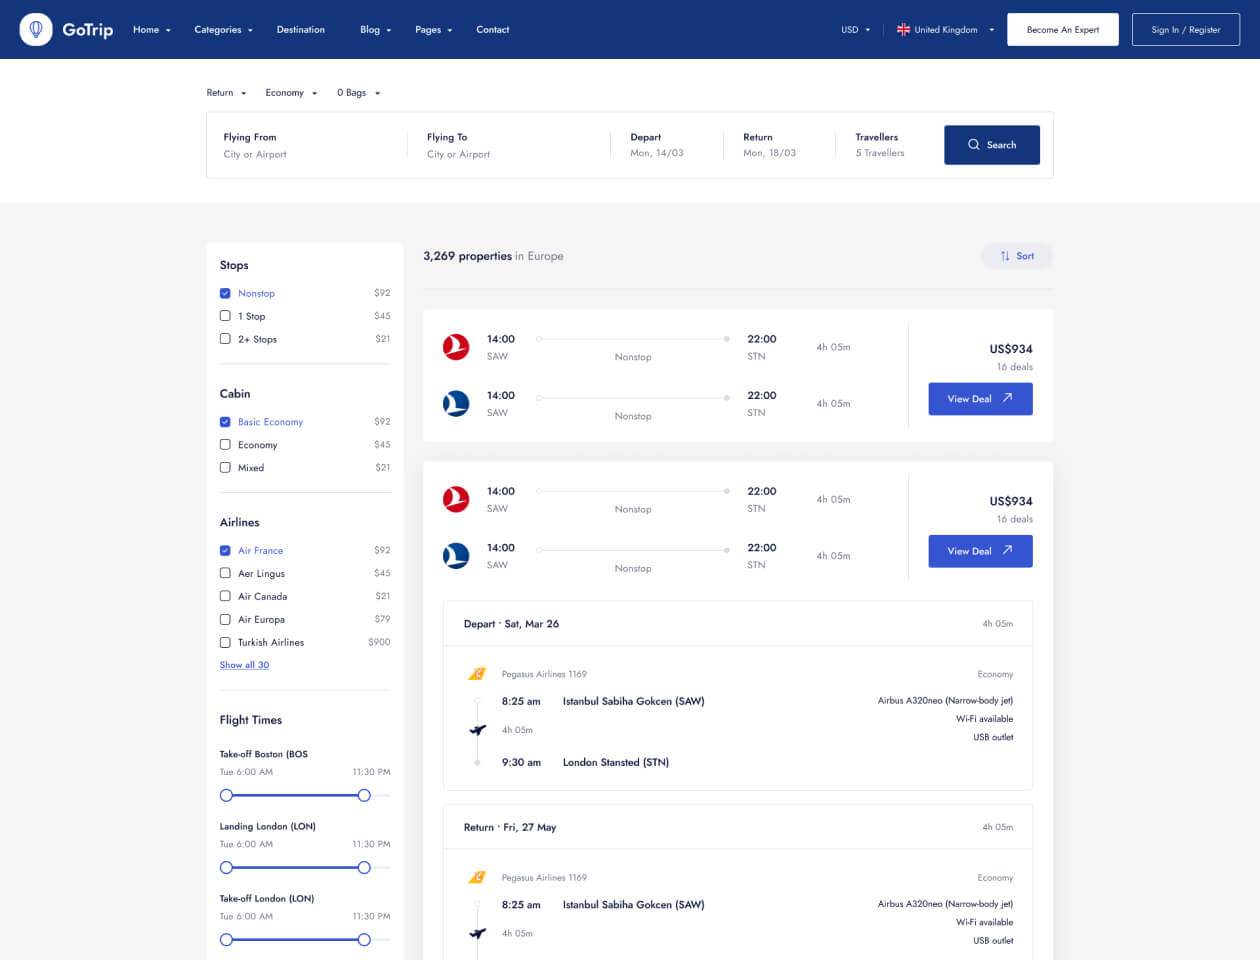This screenshot has width=1260, height=960.
Task: Open the 0 Bags dropdown
Action: 358,93
